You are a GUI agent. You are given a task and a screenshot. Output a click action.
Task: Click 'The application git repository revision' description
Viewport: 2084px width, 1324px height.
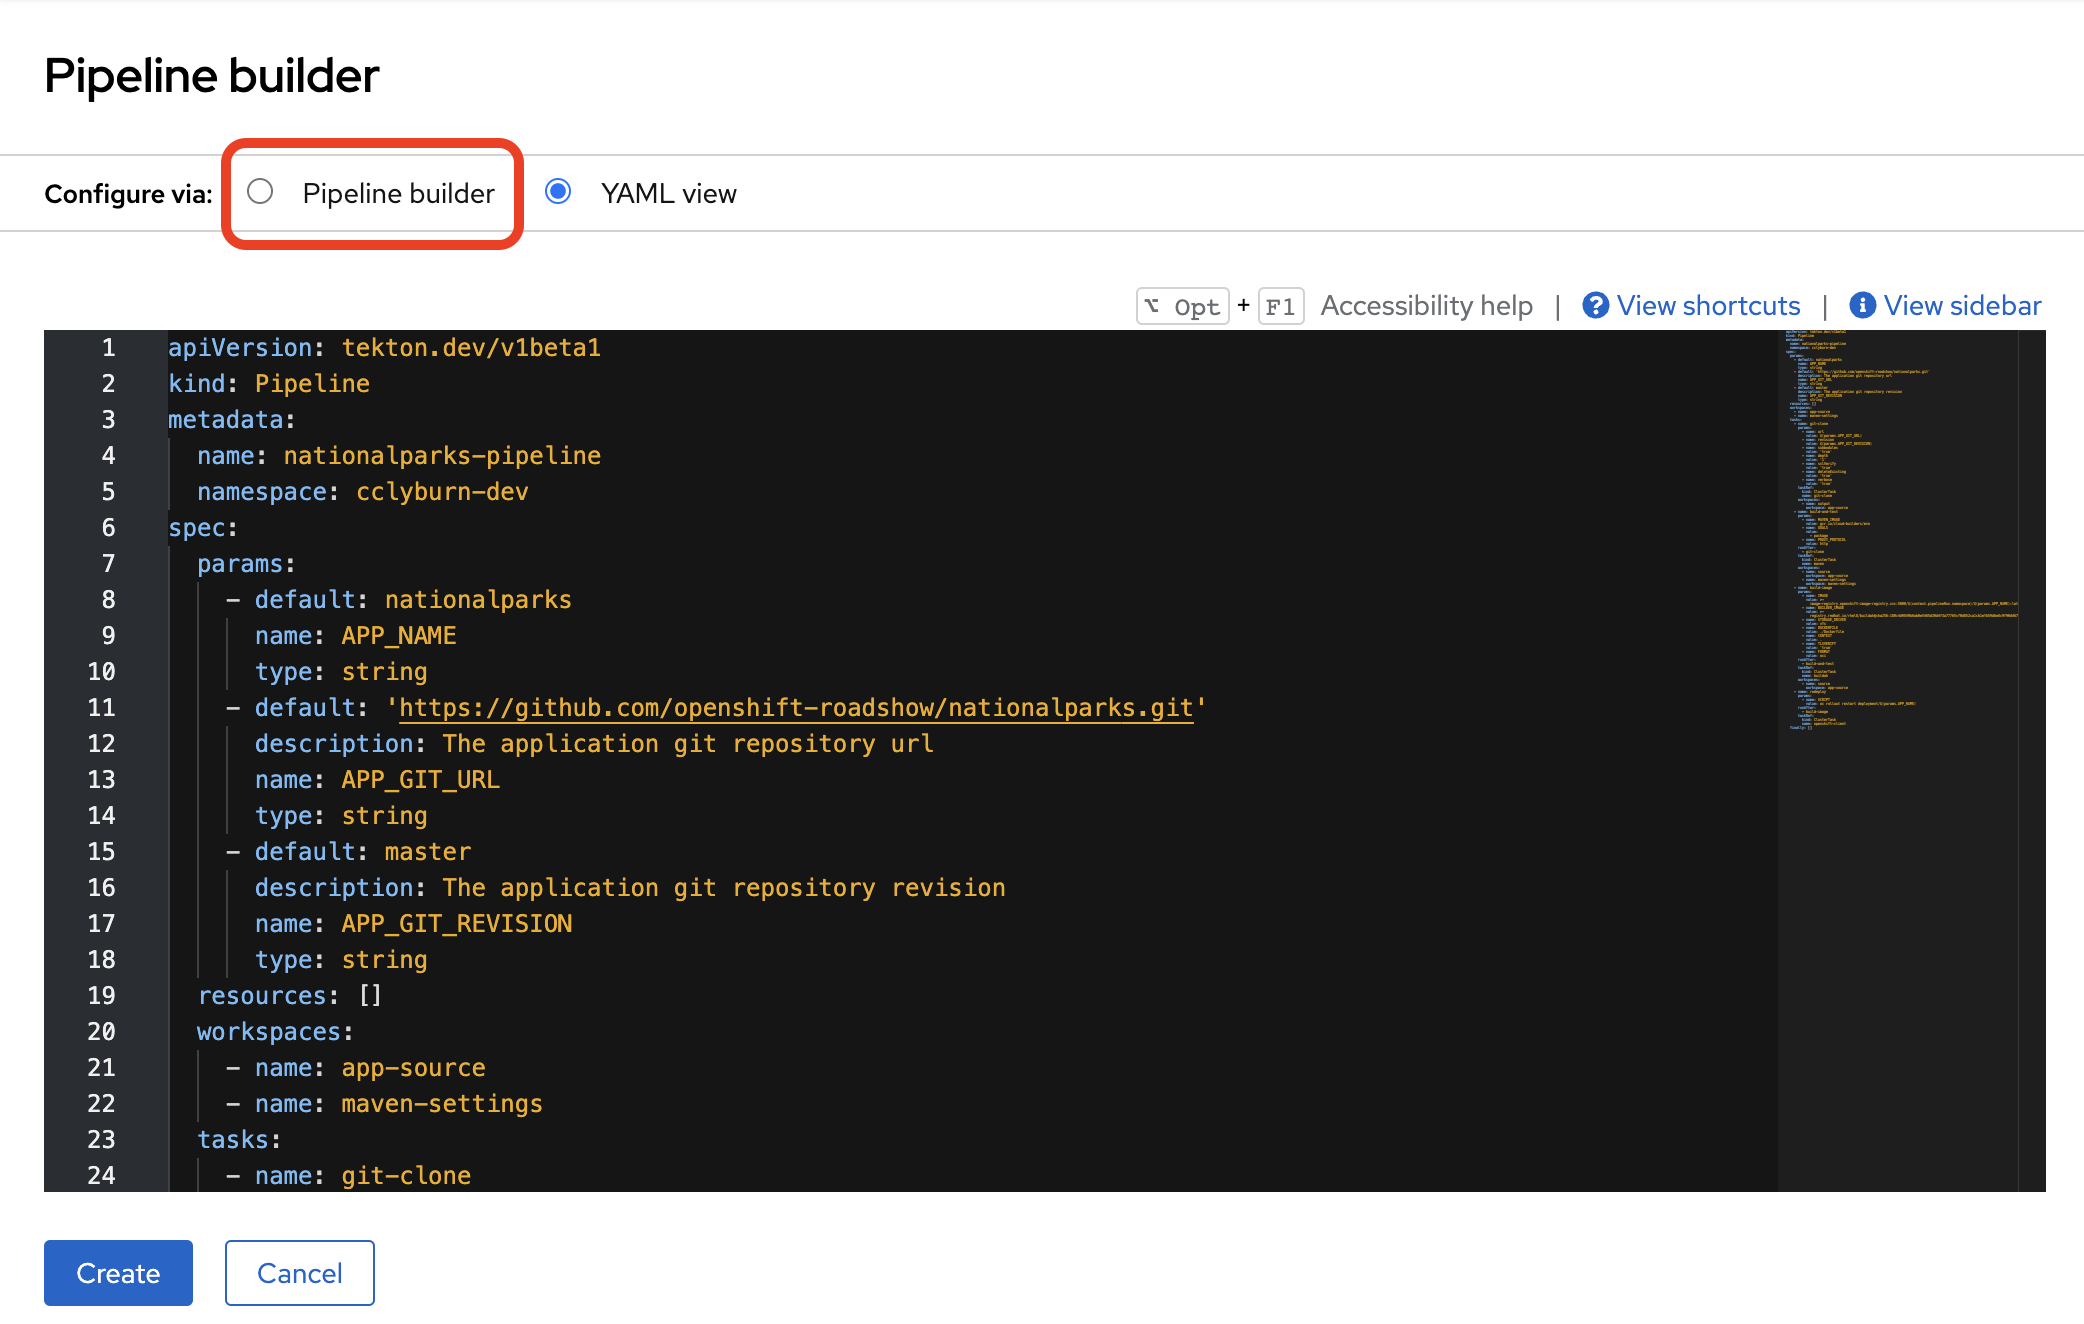pos(724,888)
